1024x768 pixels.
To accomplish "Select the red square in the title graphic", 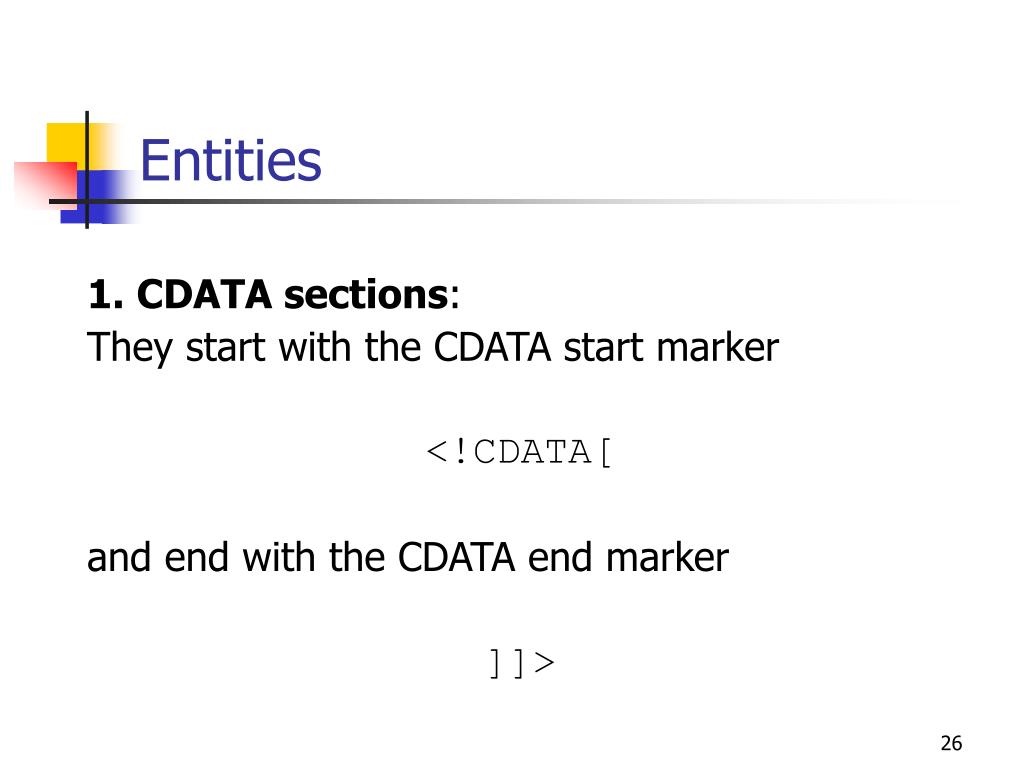I will [46, 185].
